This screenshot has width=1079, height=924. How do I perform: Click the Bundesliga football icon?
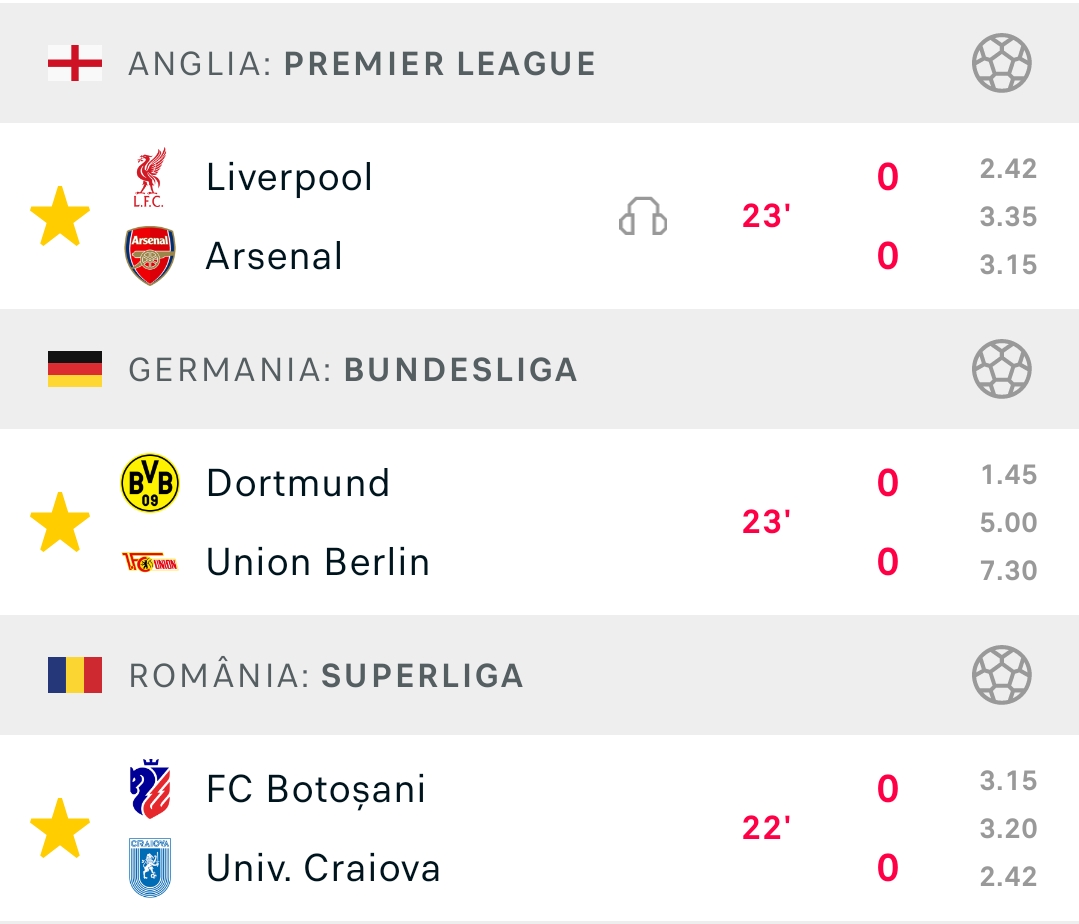pyautogui.click(x=1001, y=369)
